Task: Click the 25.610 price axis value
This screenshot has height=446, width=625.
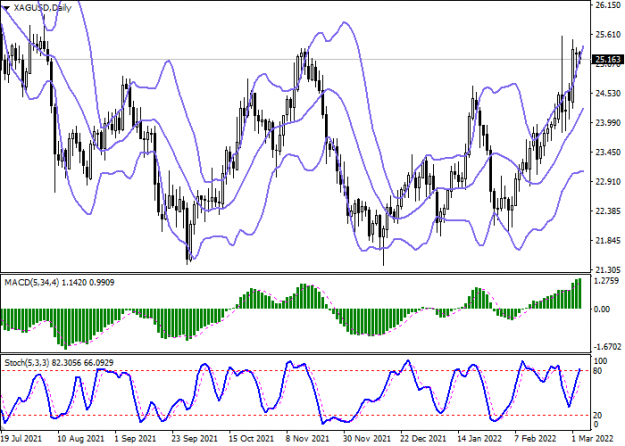Action: [x=607, y=35]
